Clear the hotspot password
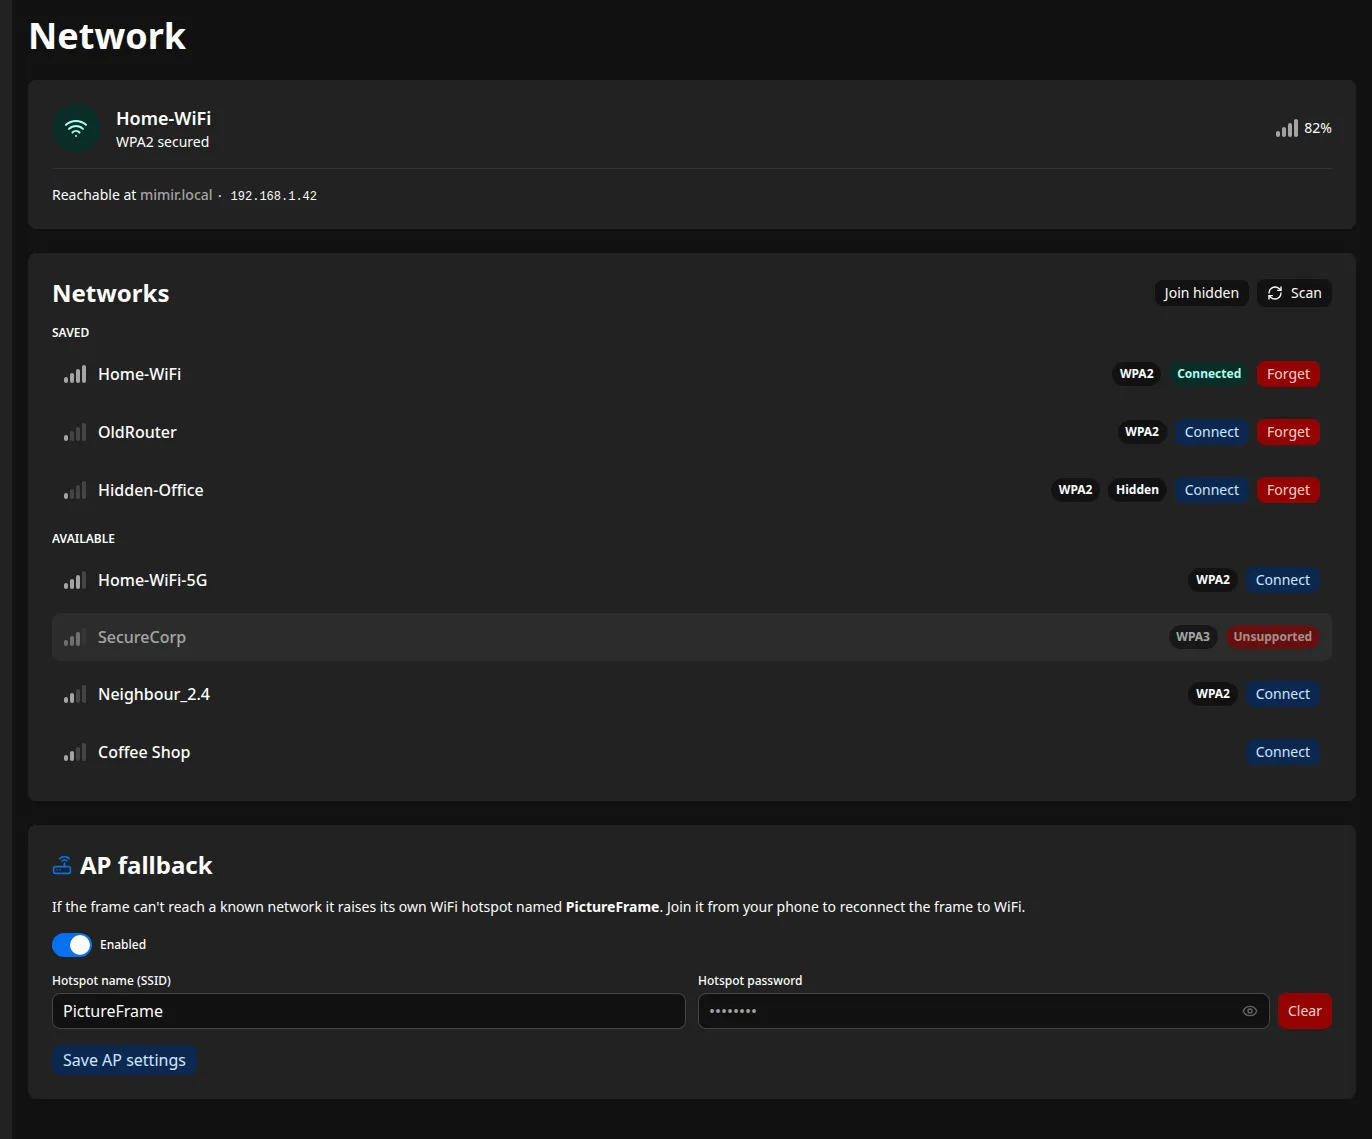Image resolution: width=1372 pixels, height=1139 pixels. point(1304,1011)
